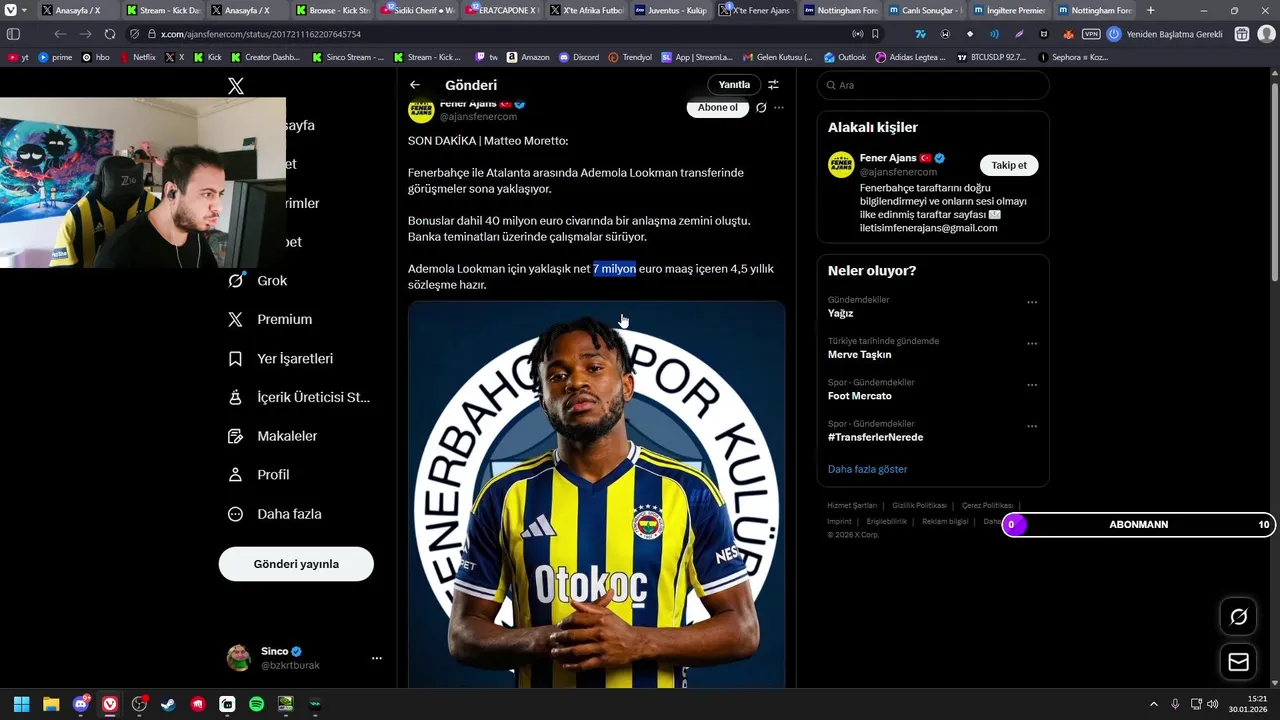The image size is (1280, 720).
Task: Switch to the X'te Afrika Futbol tab
Action: (587, 10)
